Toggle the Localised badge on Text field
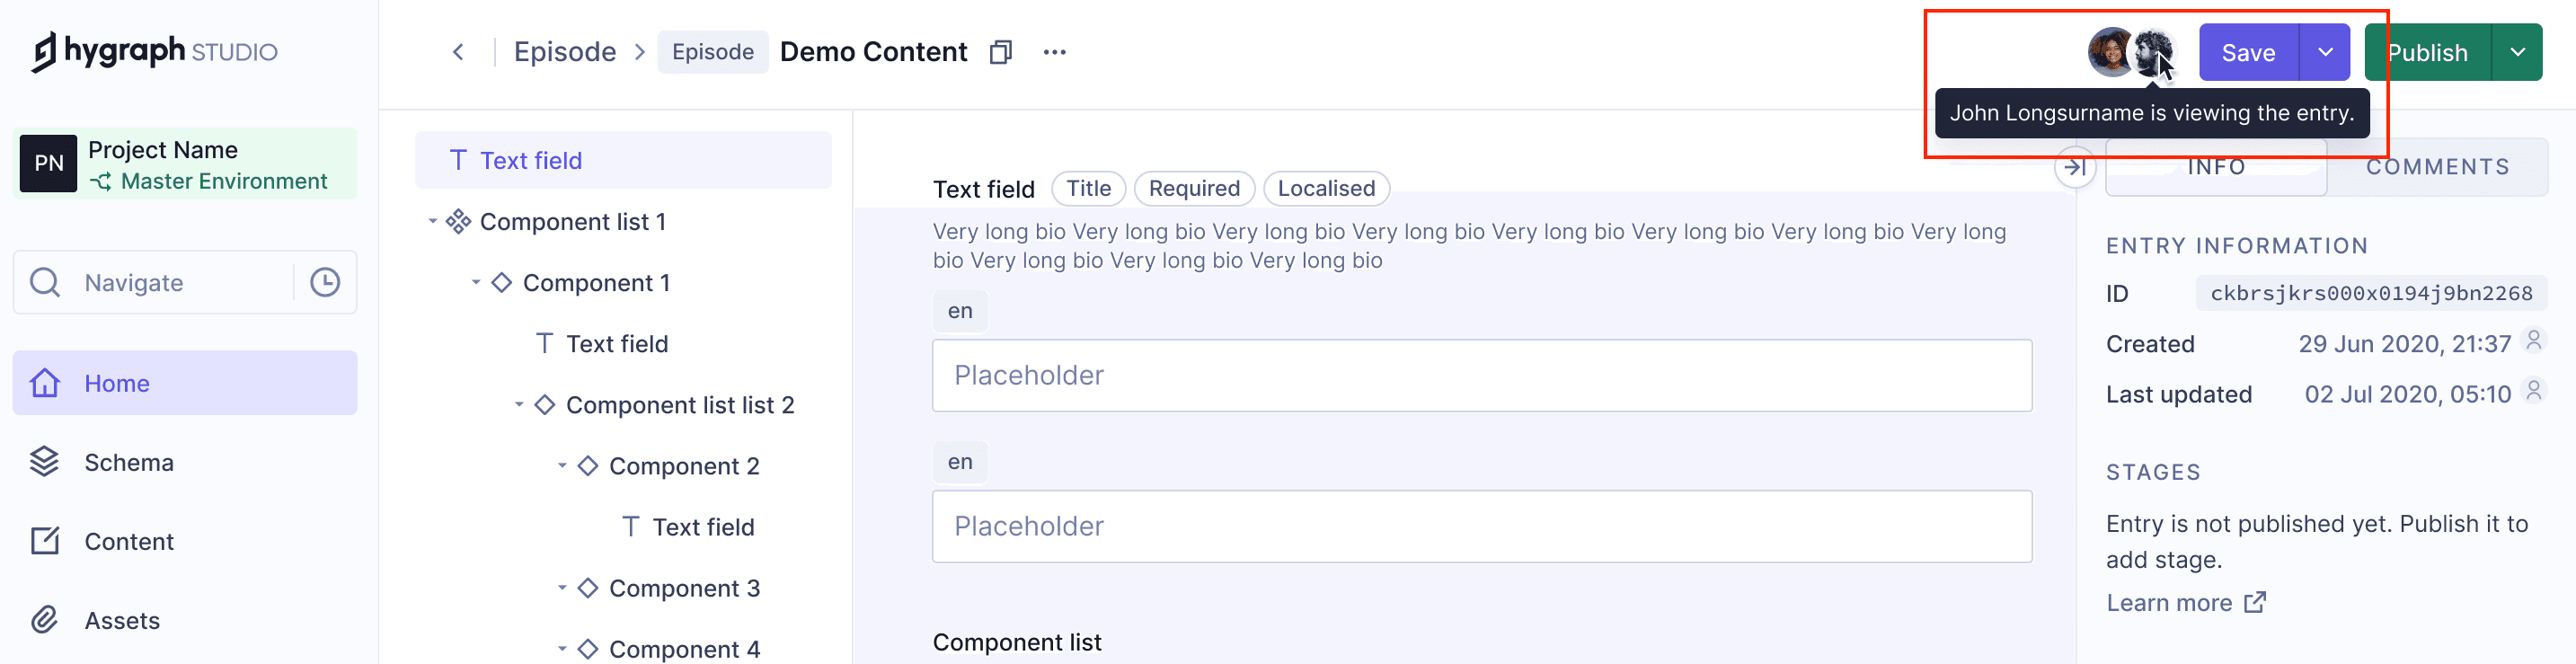The height and width of the screenshot is (664, 2576). point(1326,188)
